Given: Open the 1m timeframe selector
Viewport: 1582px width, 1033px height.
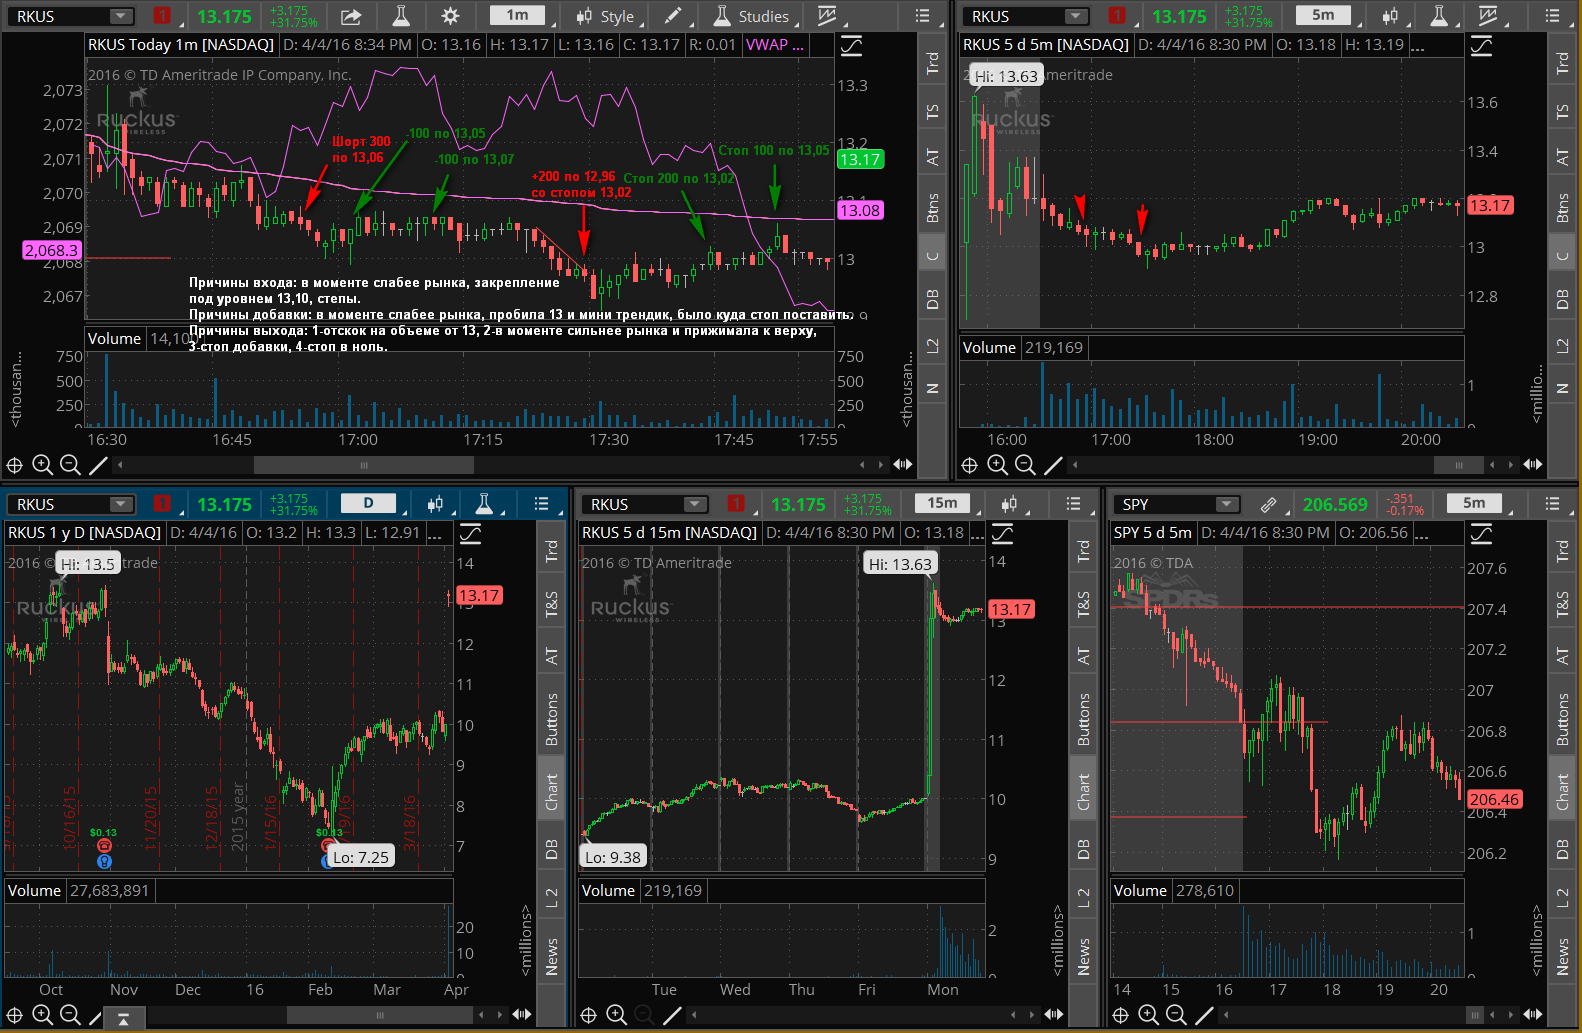Looking at the screenshot, I should [x=518, y=15].
